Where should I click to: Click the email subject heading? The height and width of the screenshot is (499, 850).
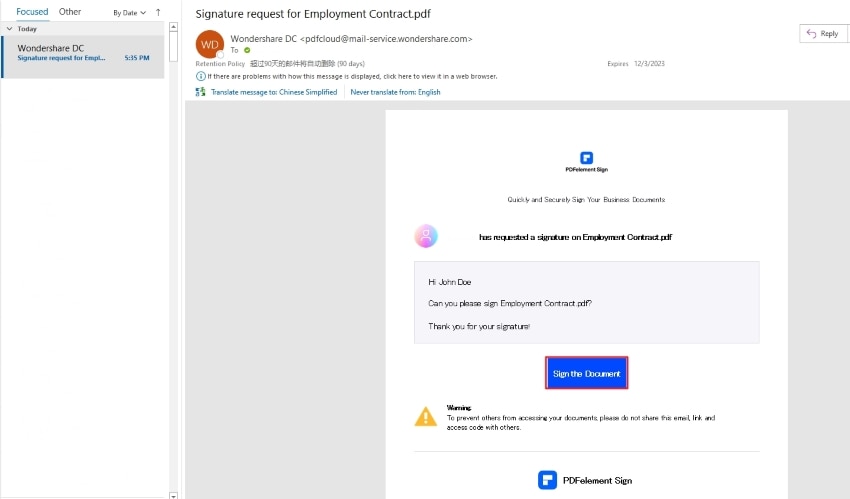313,14
